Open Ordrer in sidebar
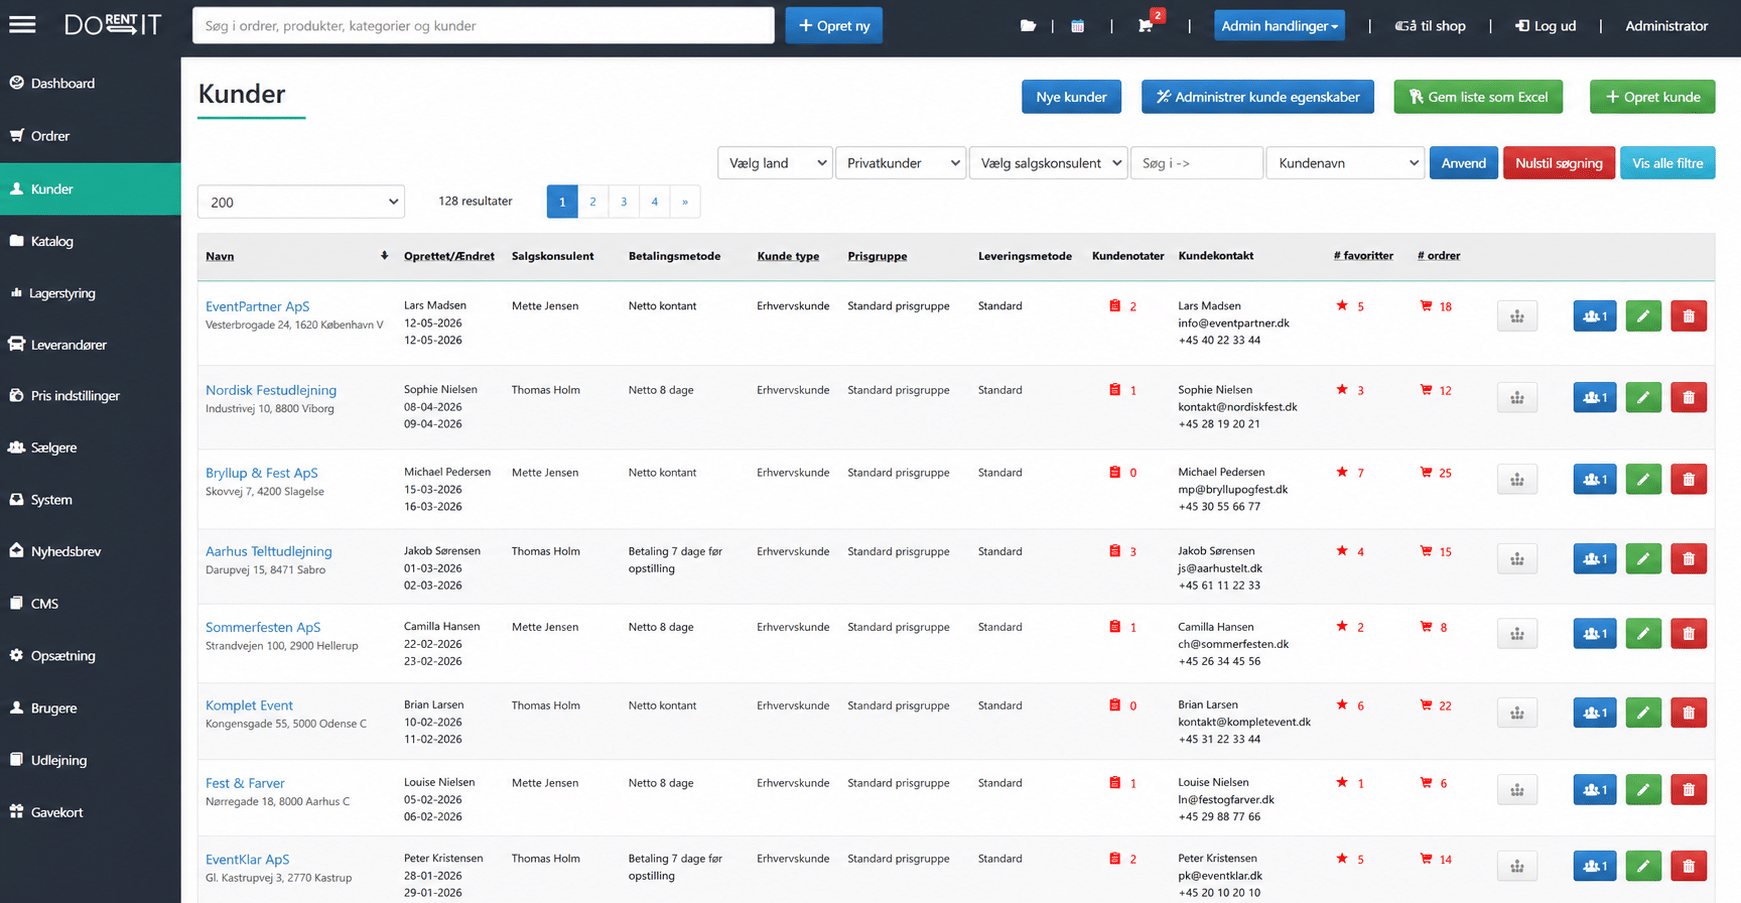The height and width of the screenshot is (903, 1741). 50,136
